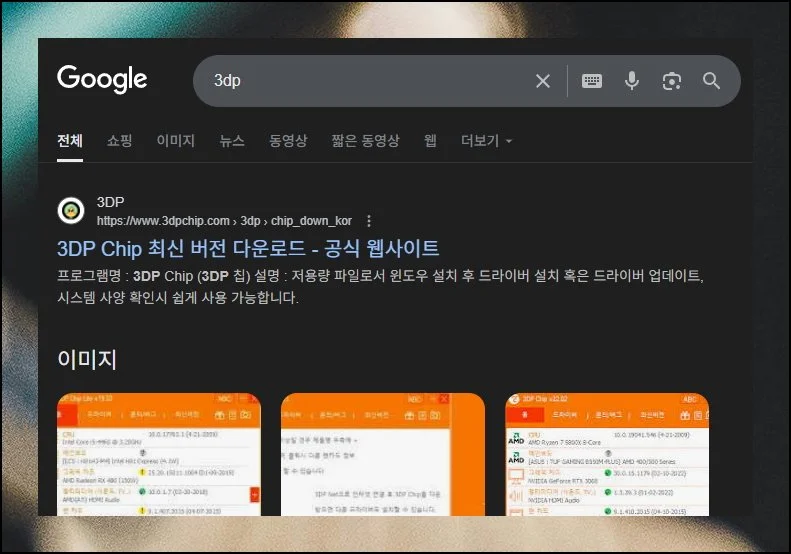The width and height of the screenshot is (791, 554).
Task: Open the on-screen keyboard input tool
Action: tap(592, 81)
